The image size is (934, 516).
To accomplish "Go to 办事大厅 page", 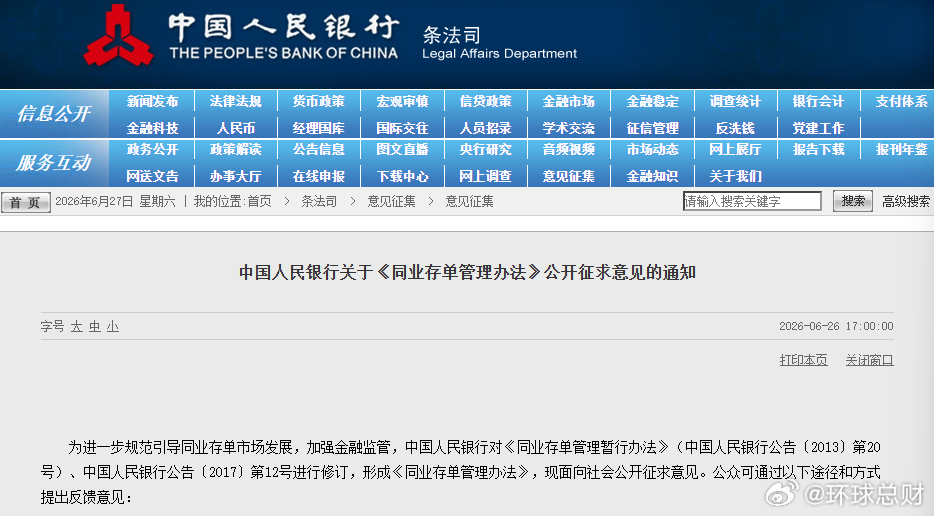I will [236, 176].
